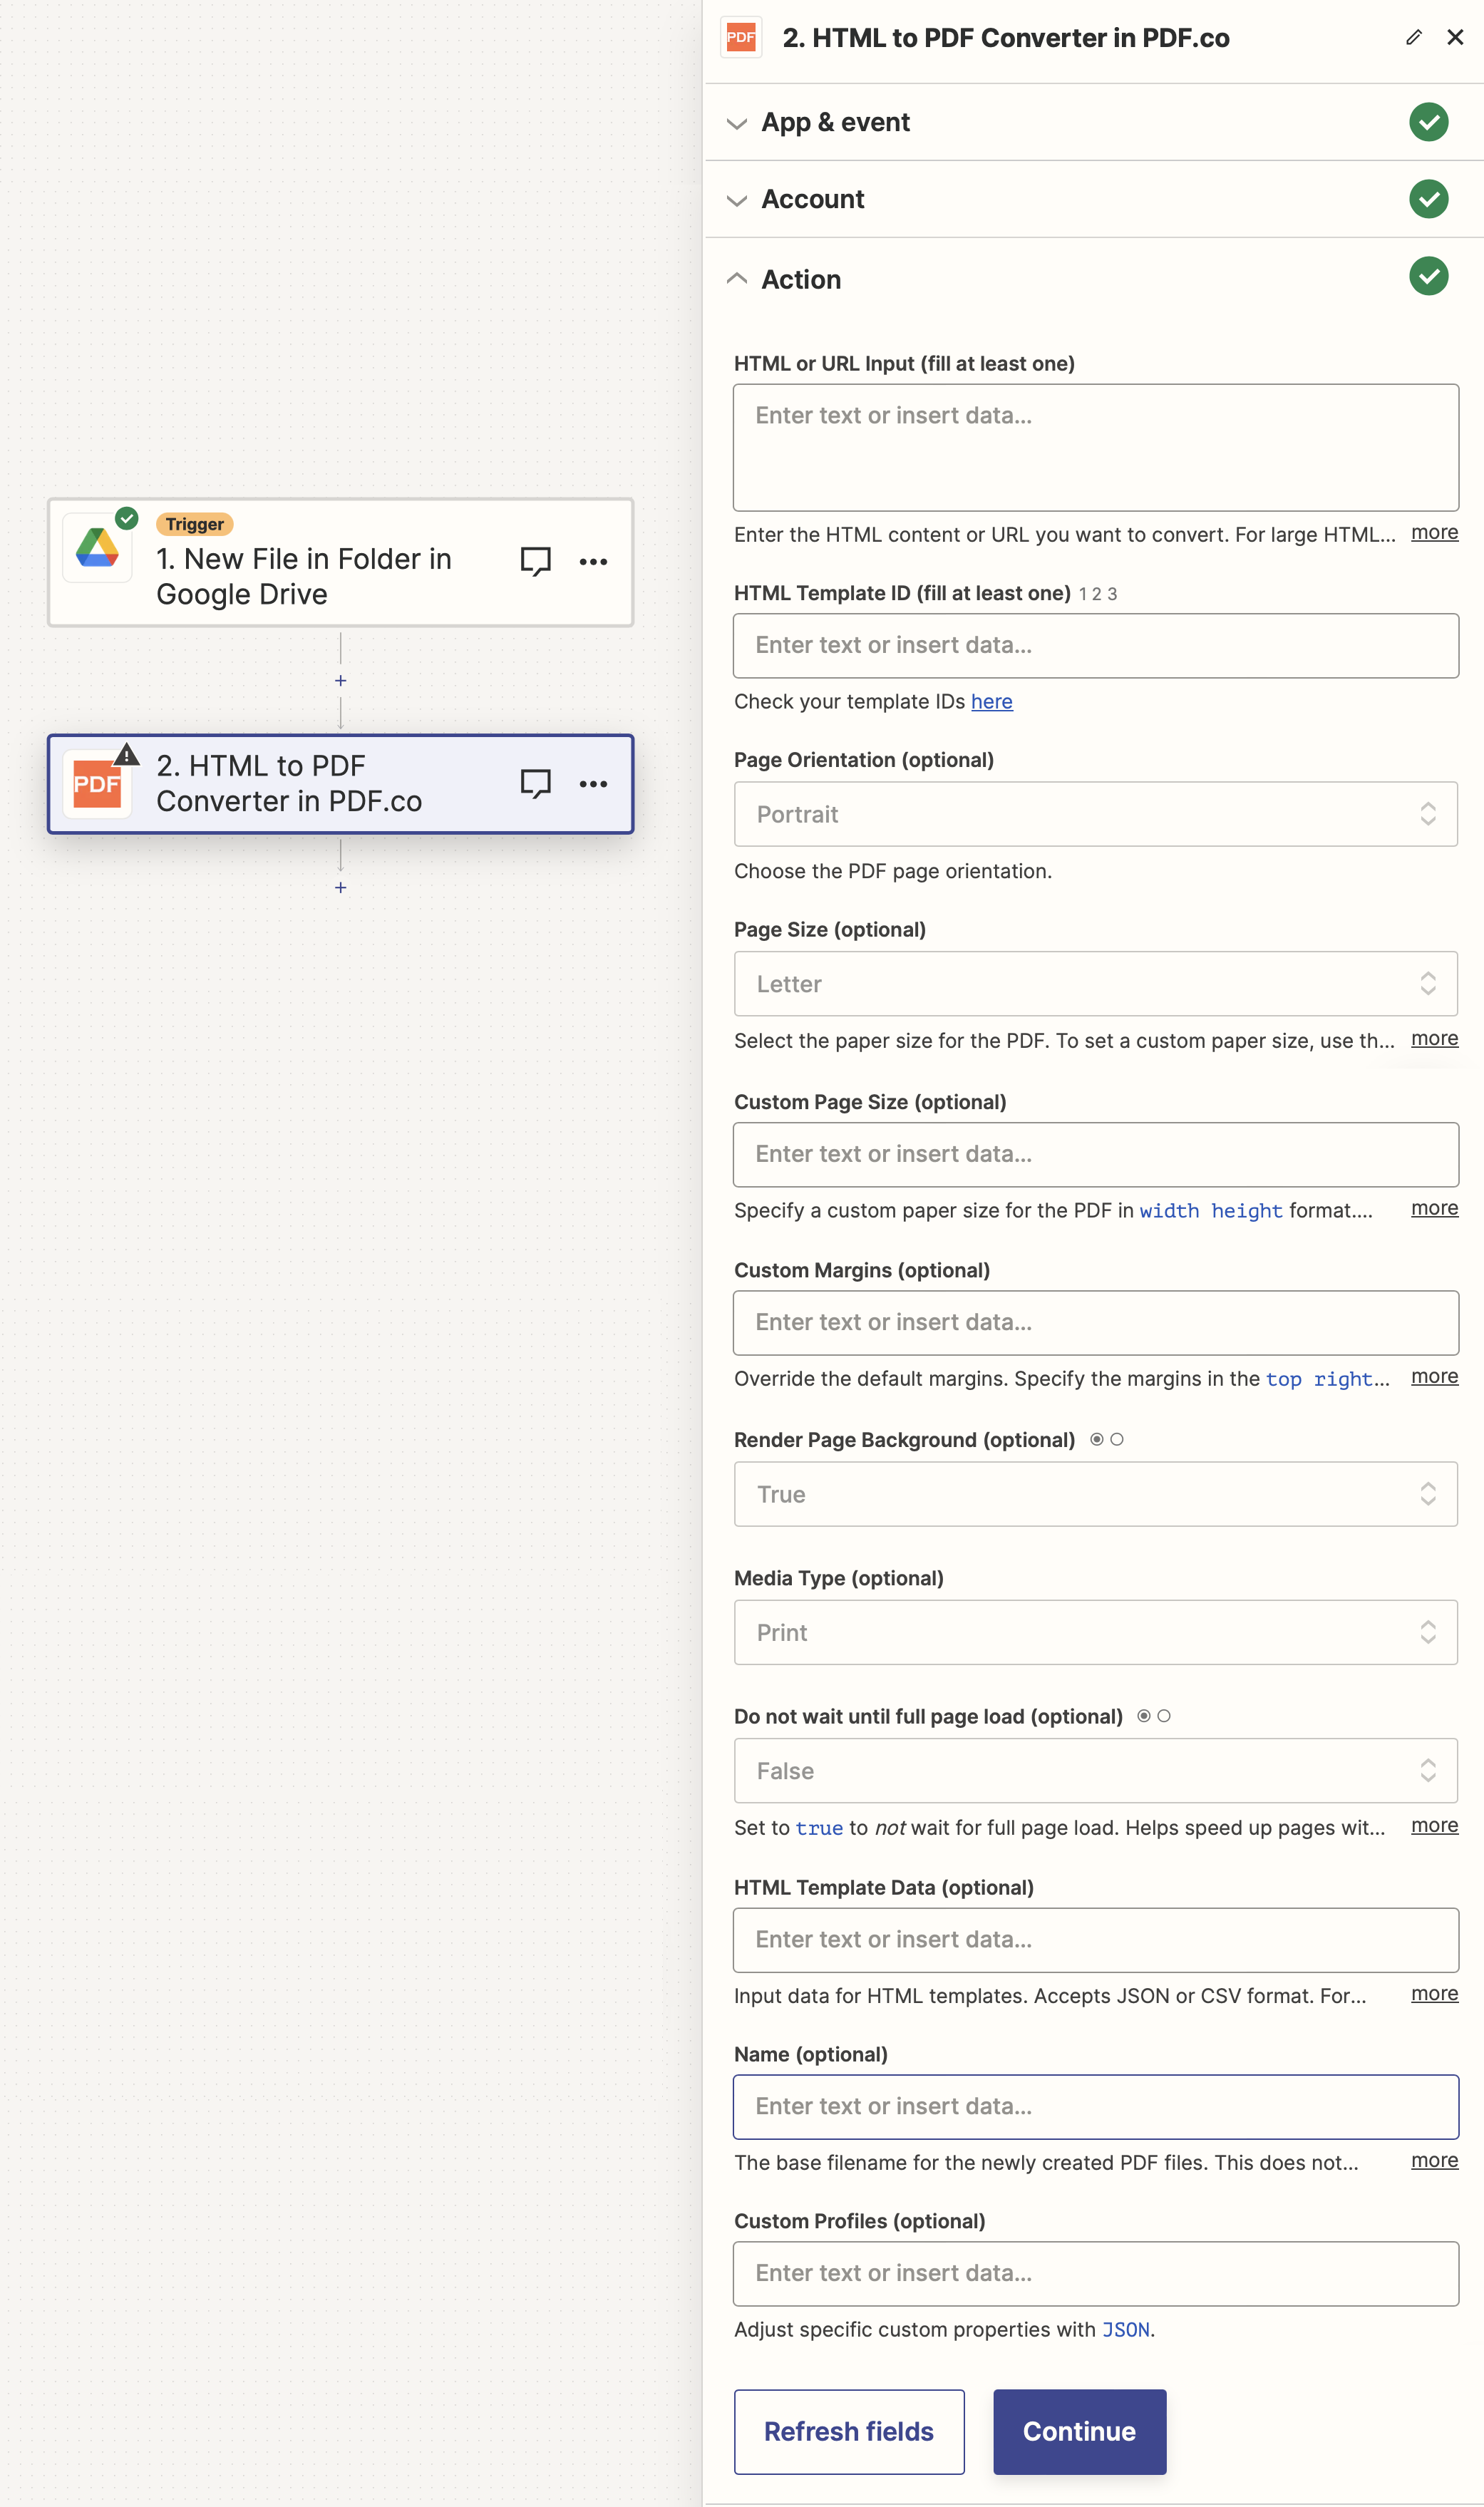Open the Page Orientation dropdown
This screenshot has height=2507, width=1484.
coord(1095,814)
